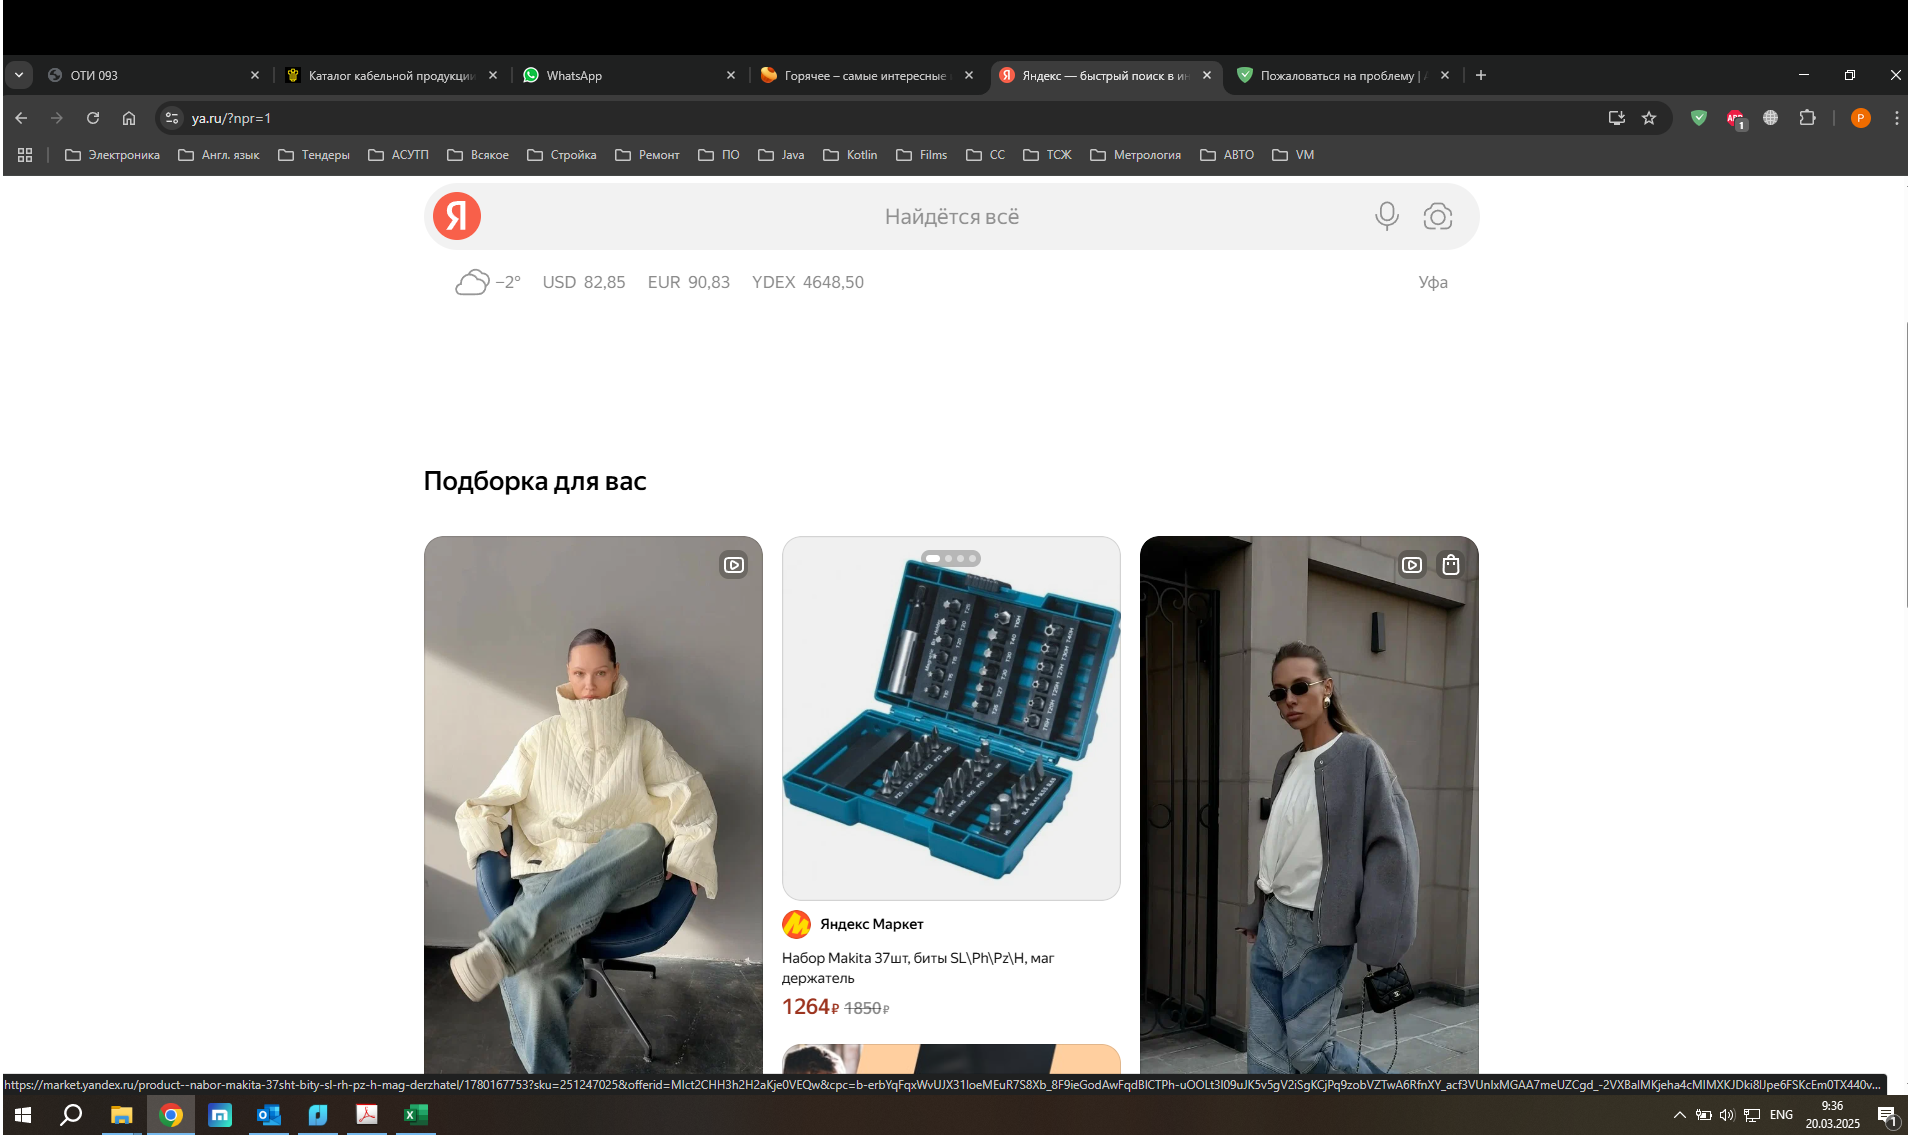Viewport: 1908px width, 1140px height.
Task: Switch to the WhatsApp tab
Action: point(575,75)
